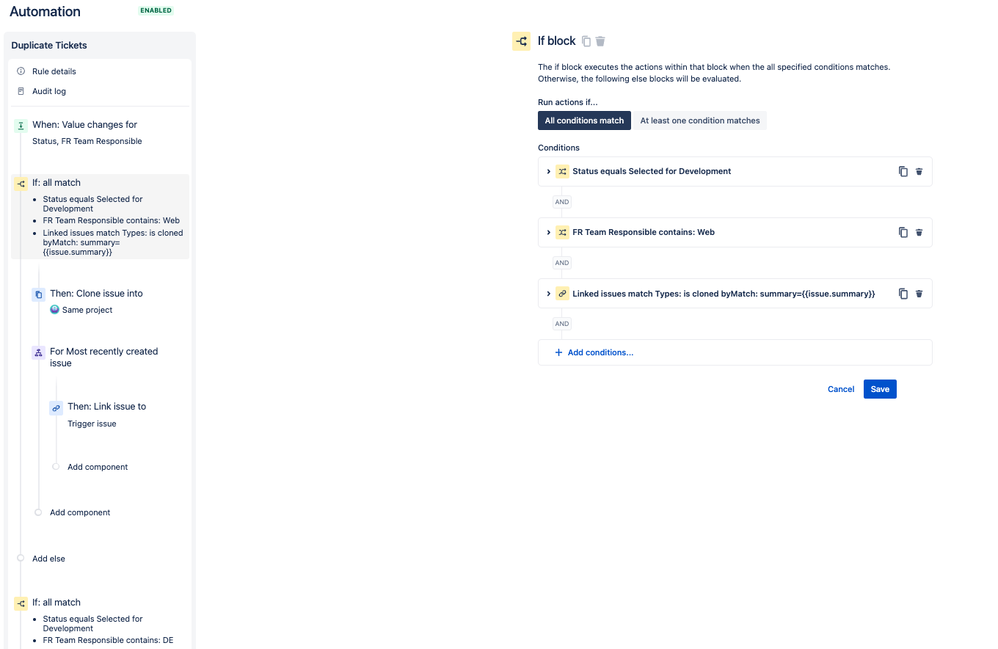Select the All conditions match option
The width and height of the screenshot is (998, 649).
584,119
